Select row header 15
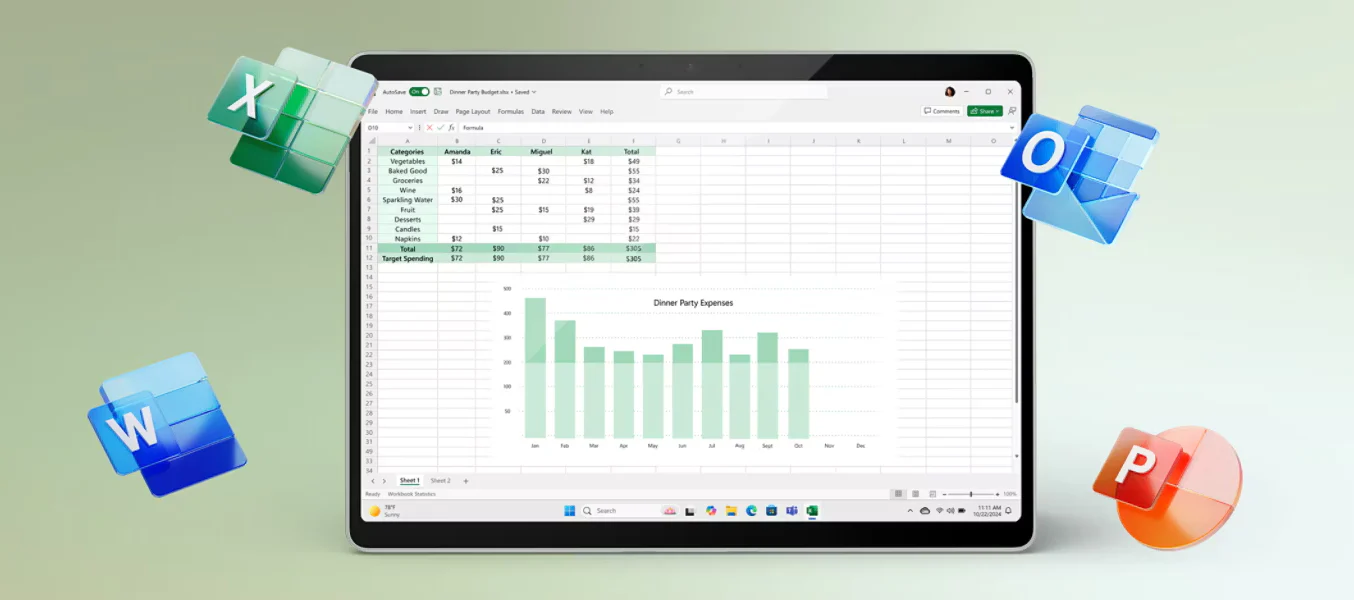 369,287
